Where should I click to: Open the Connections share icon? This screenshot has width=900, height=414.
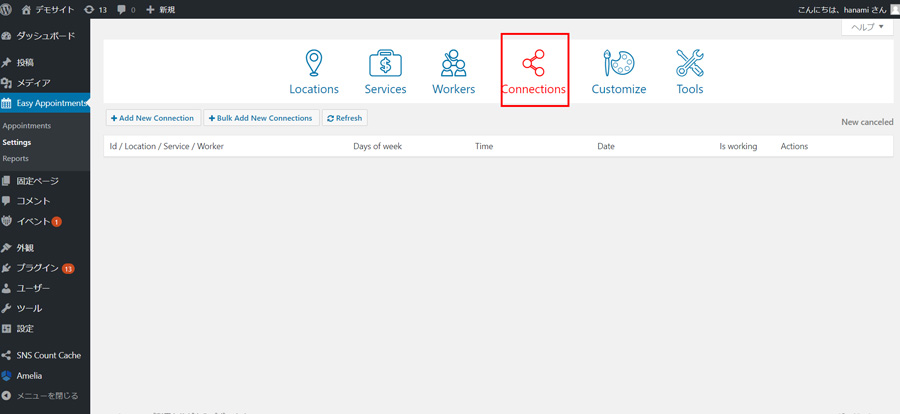pos(533,63)
